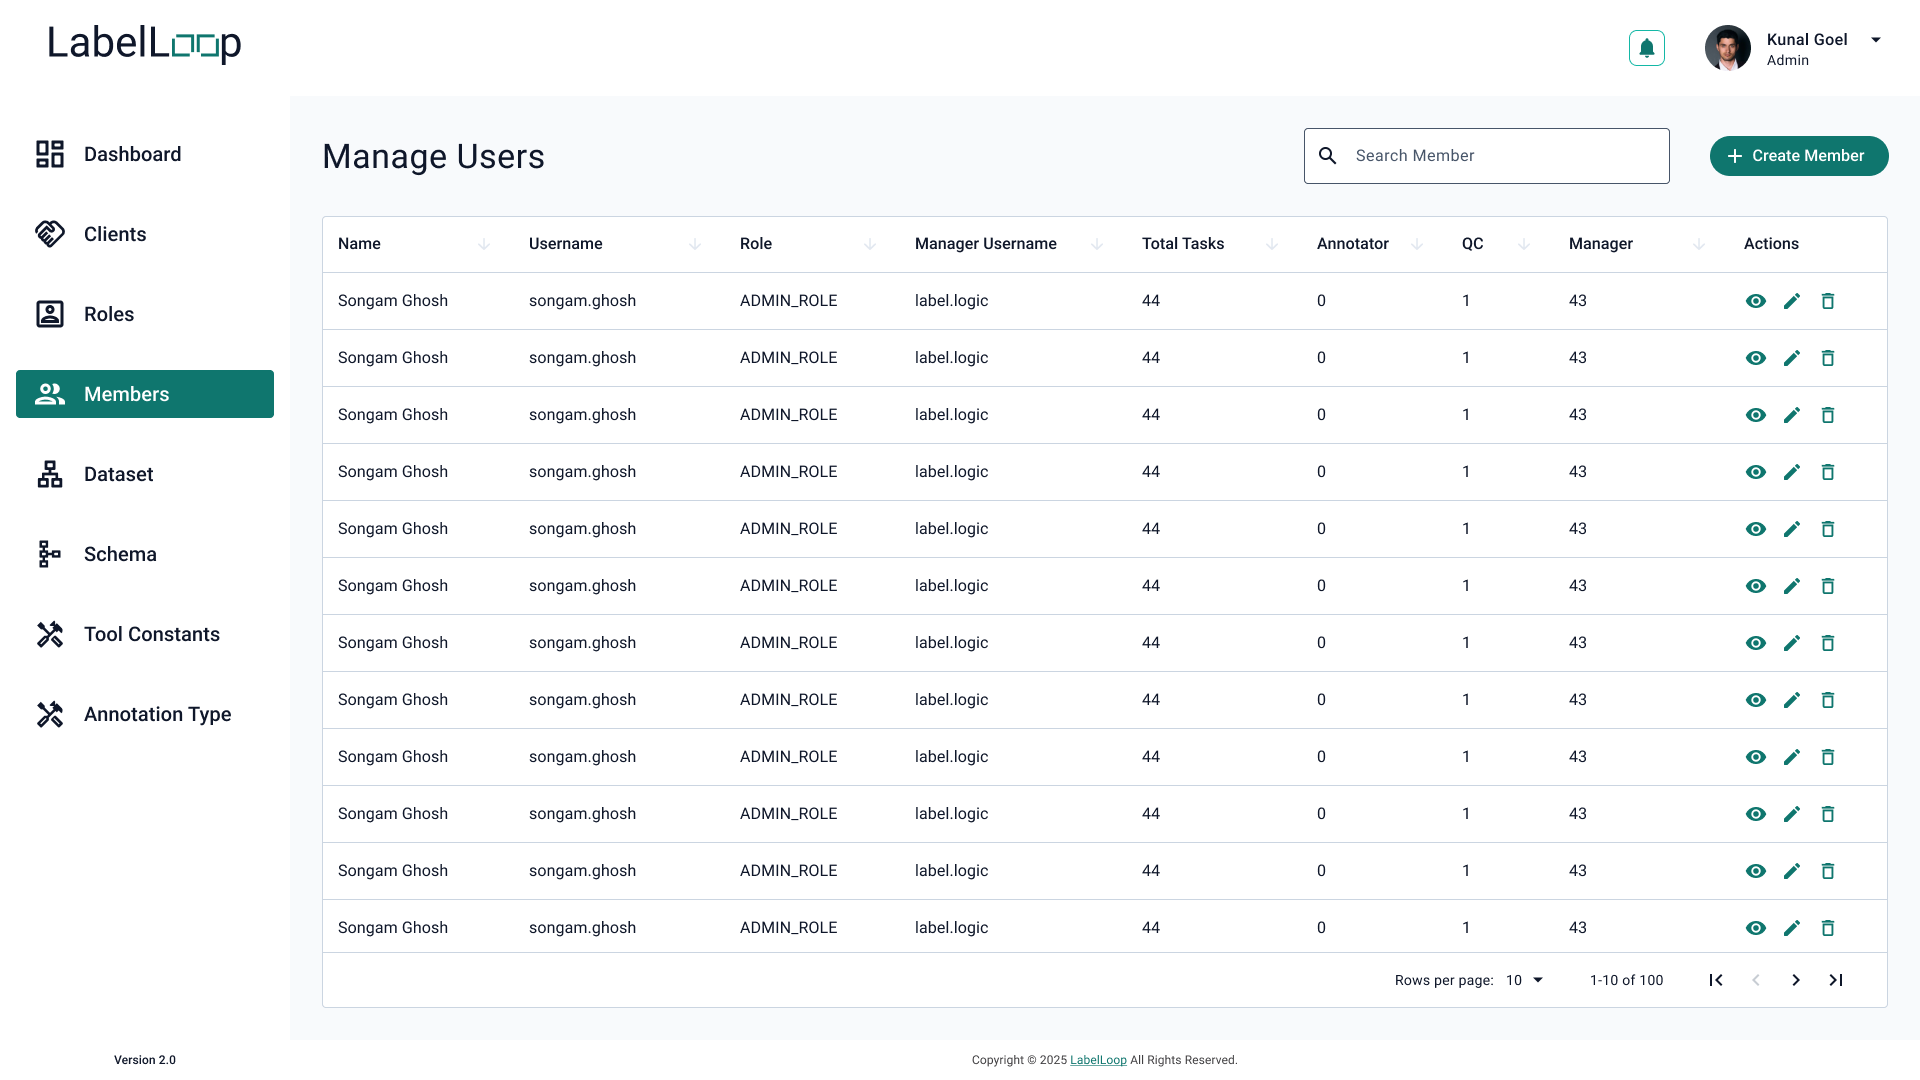
Task: Click the 1-10 of 100 pagination text
Action: pyautogui.click(x=1627, y=980)
